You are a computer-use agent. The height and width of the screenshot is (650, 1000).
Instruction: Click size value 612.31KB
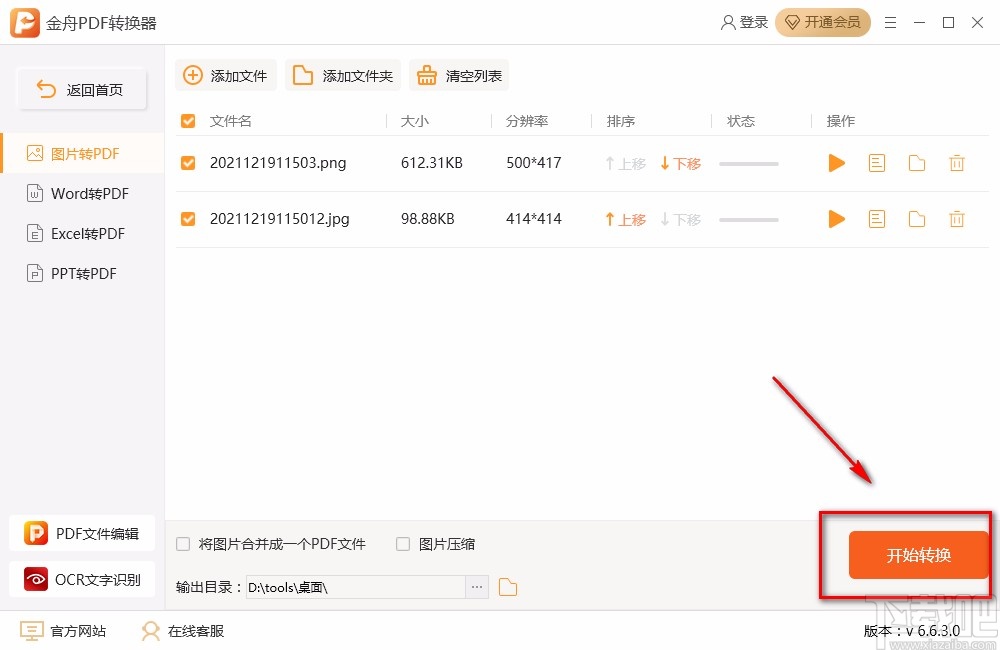(x=432, y=163)
